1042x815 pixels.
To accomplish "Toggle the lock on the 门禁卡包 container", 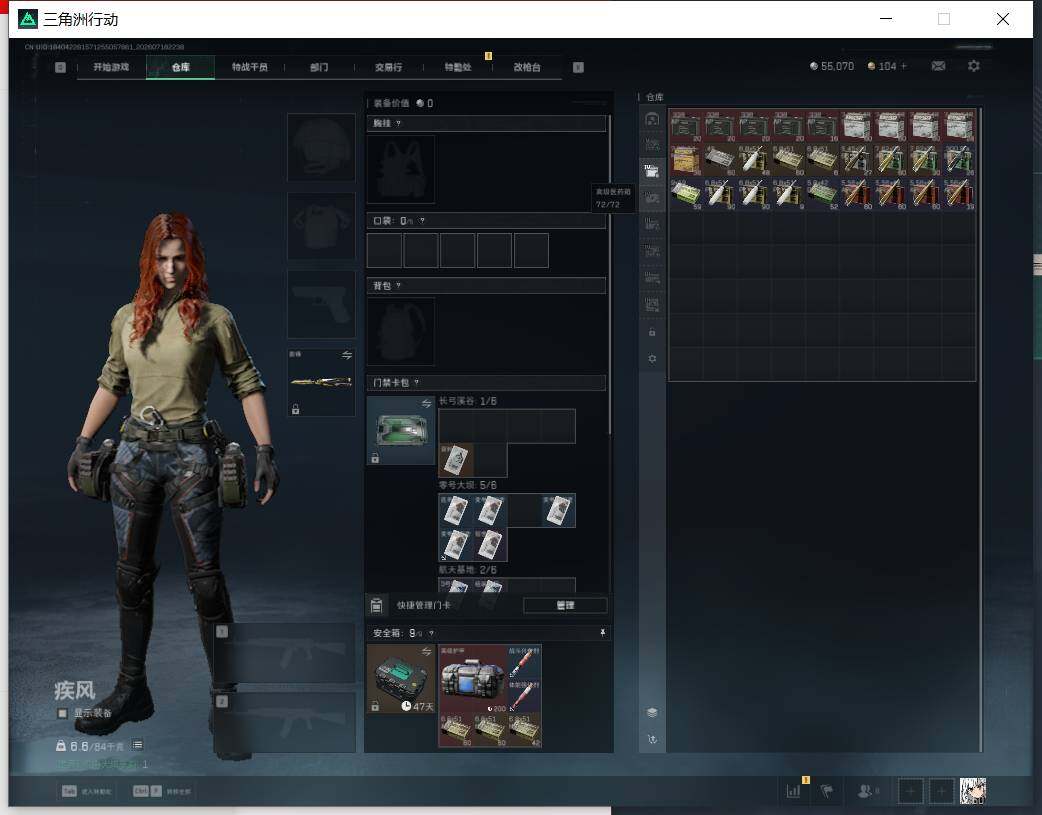I will pyautogui.click(x=375, y=459).
